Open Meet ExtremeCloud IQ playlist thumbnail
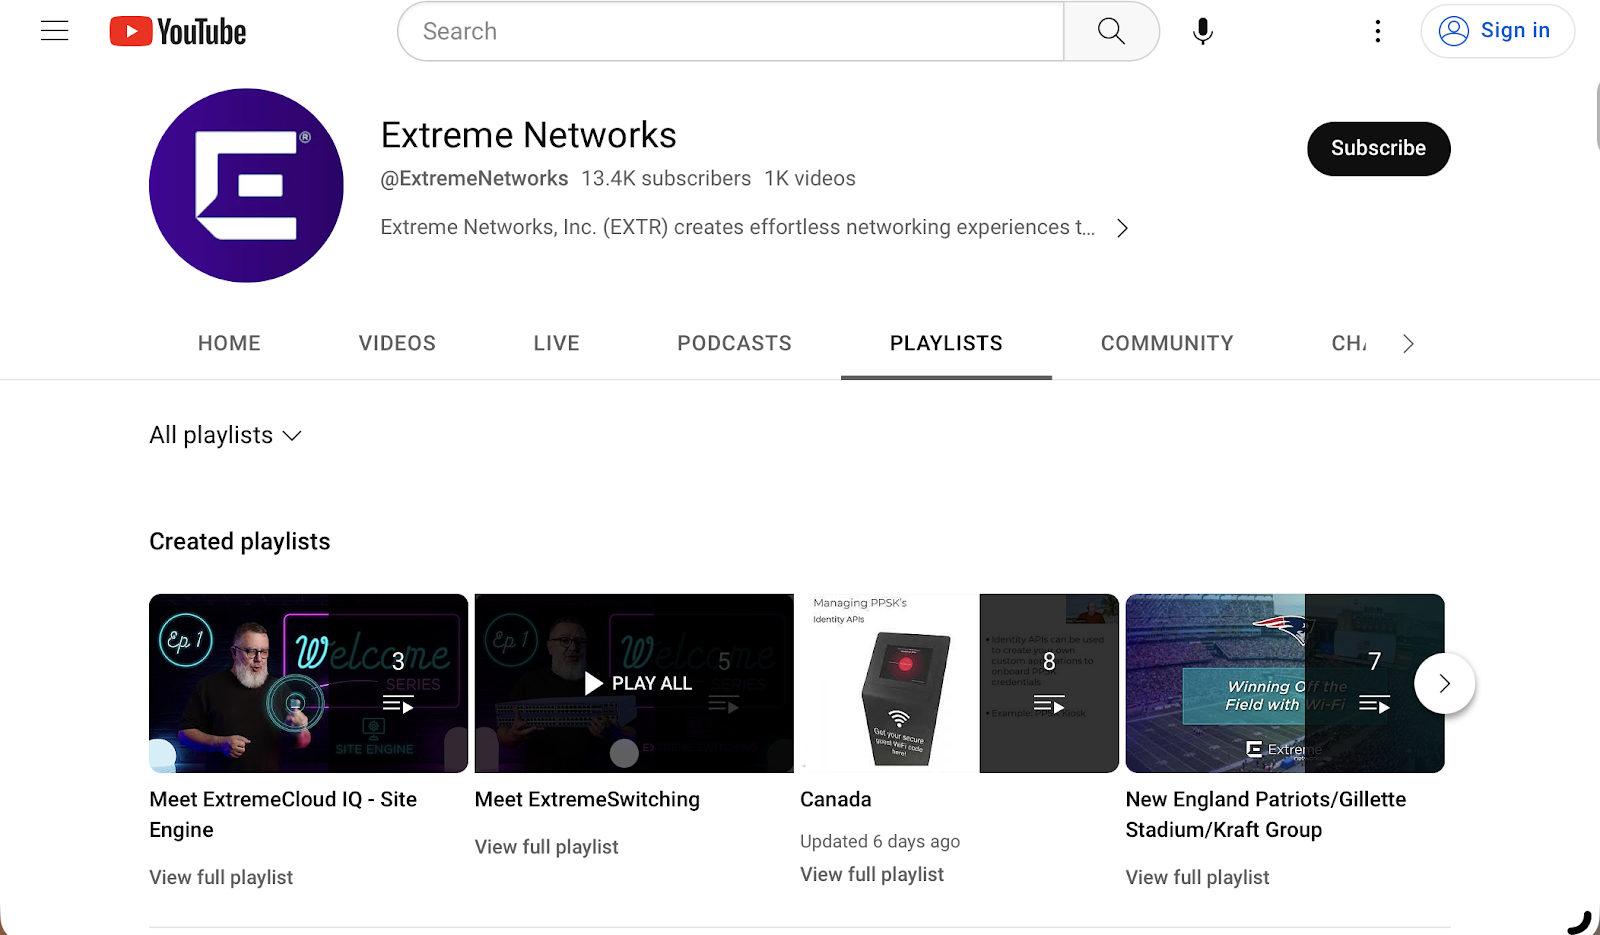This screenshot has width=1600, height=935. 309,683
